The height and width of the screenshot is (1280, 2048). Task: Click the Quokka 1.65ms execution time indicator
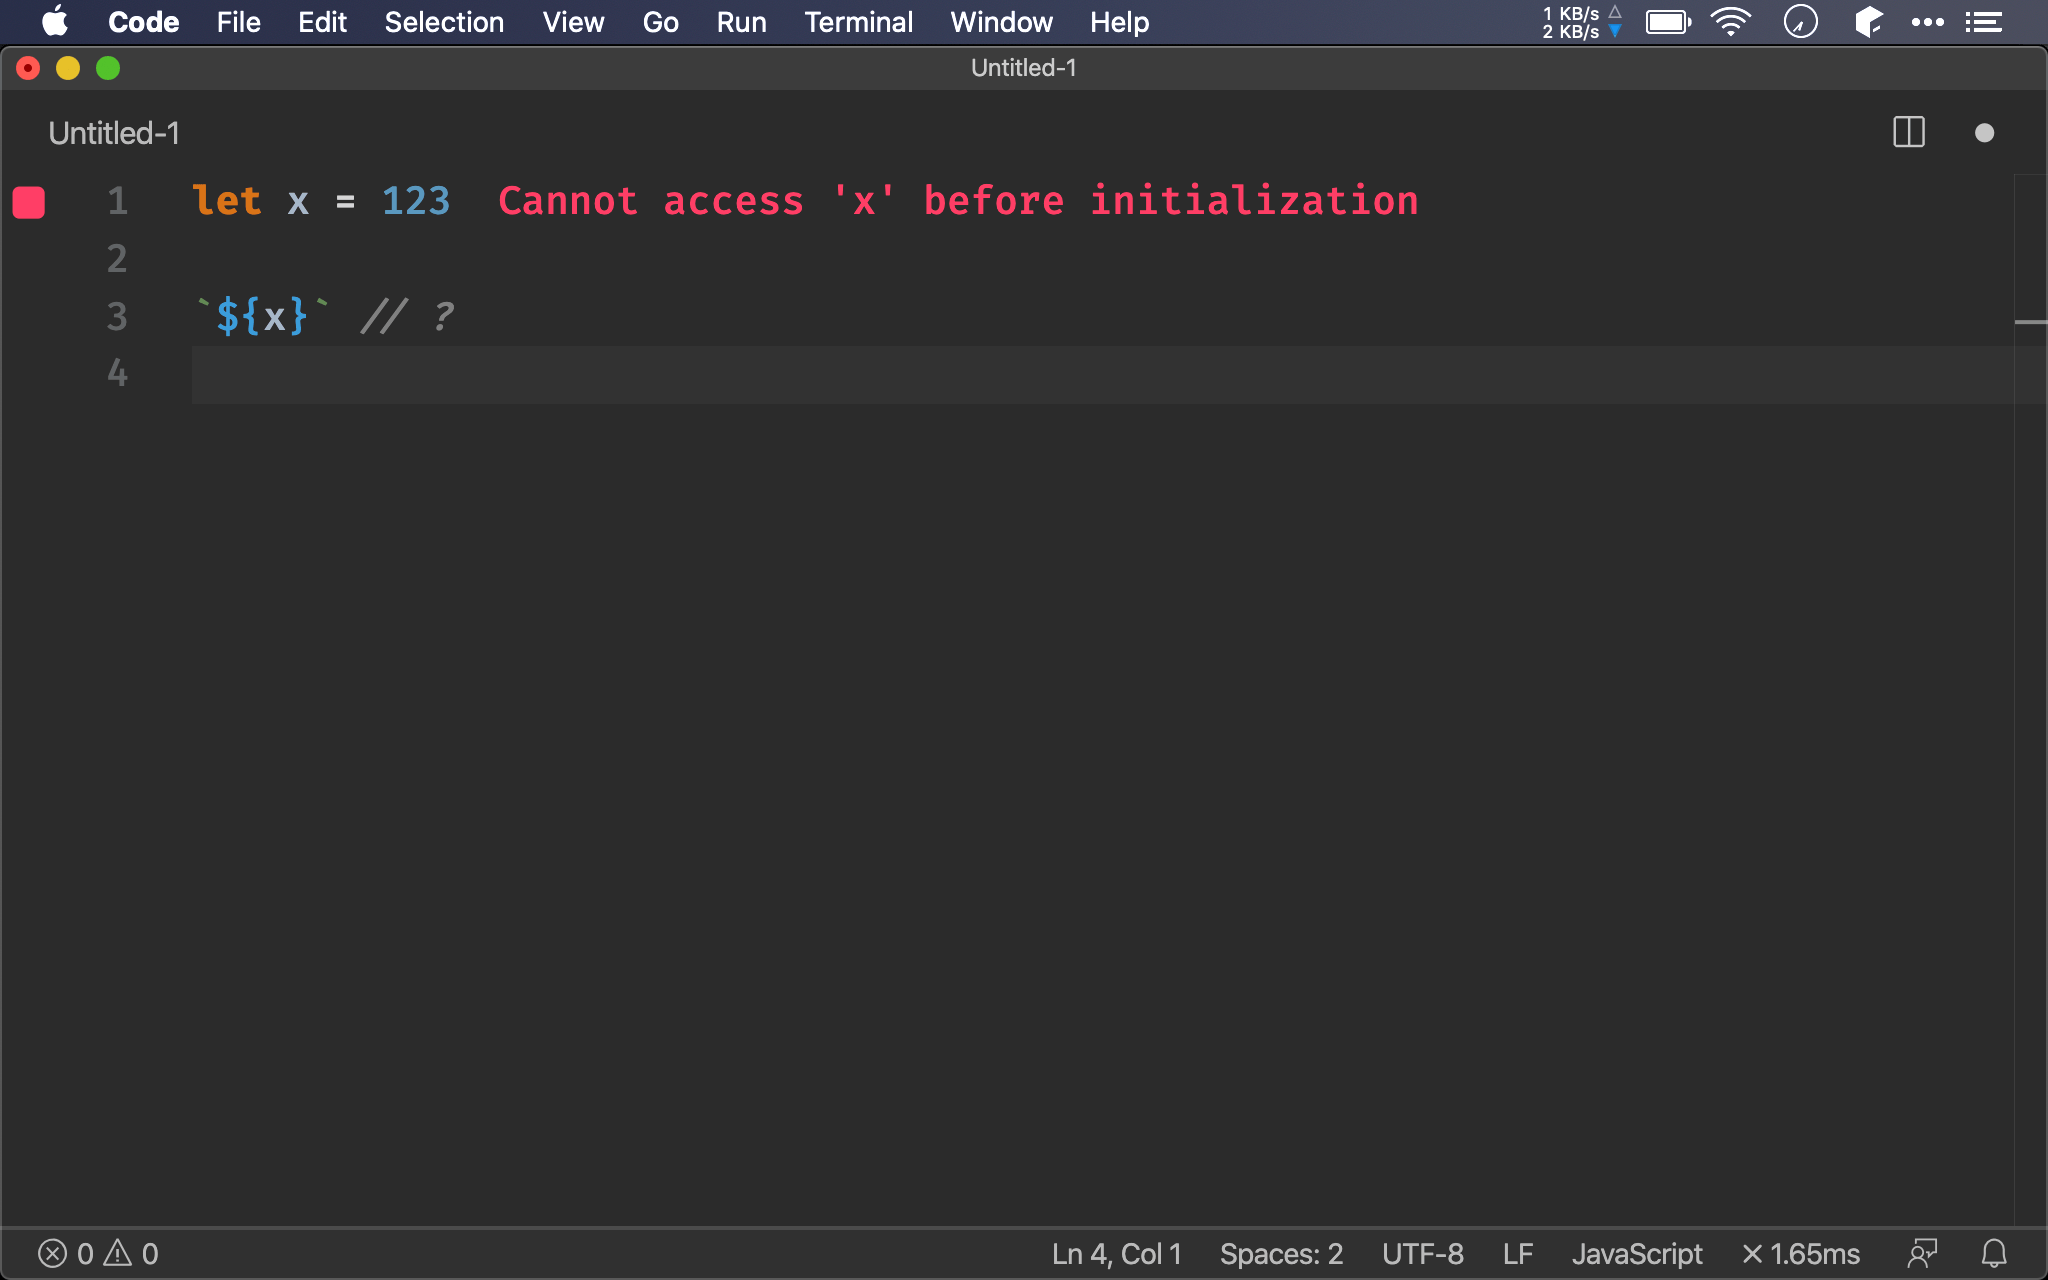(x=1800, y=1253)
